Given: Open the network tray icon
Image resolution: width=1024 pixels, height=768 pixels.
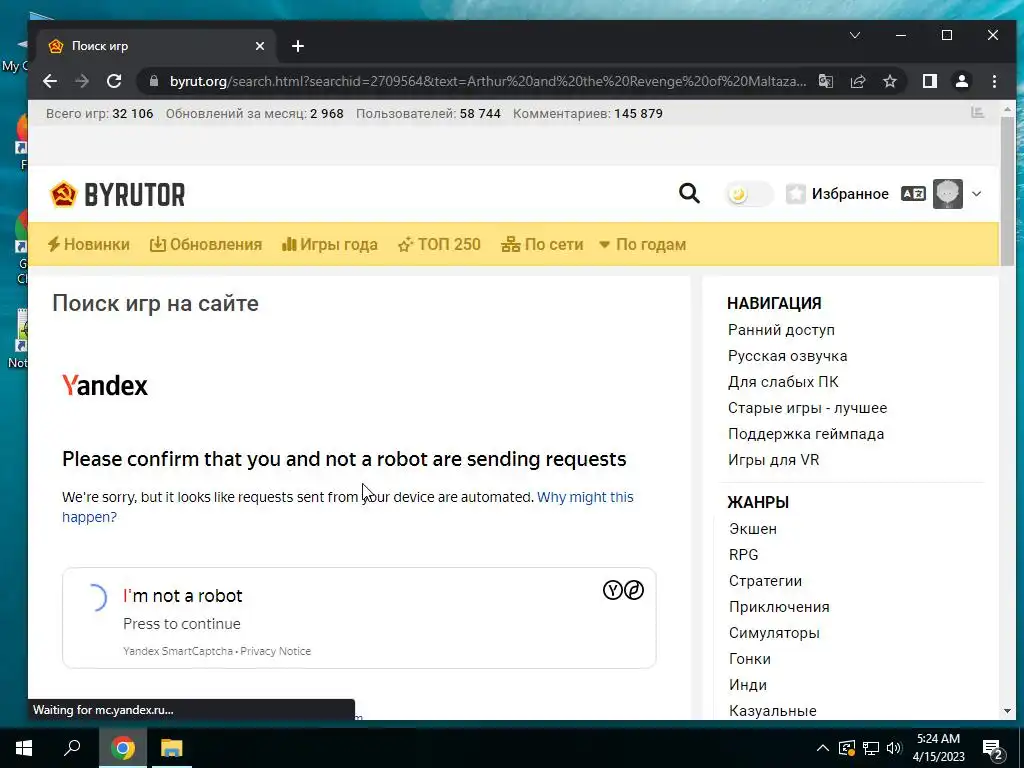Looking at the screenshot, I should [871, 748].
